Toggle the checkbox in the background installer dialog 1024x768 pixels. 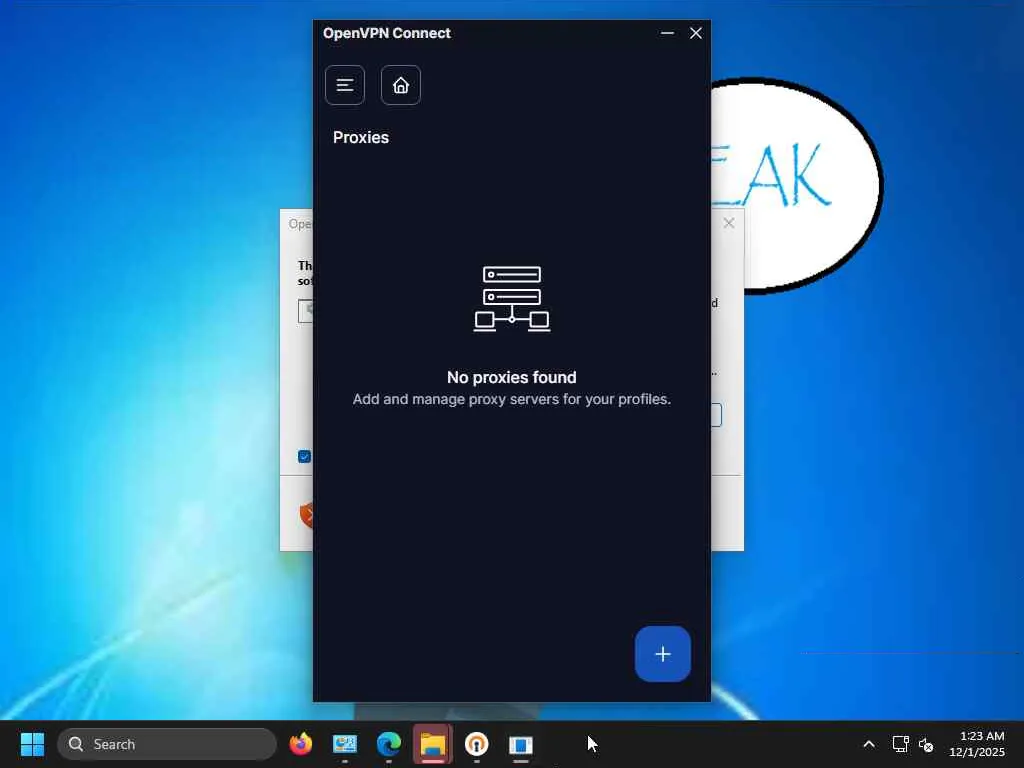click(304, 456)
